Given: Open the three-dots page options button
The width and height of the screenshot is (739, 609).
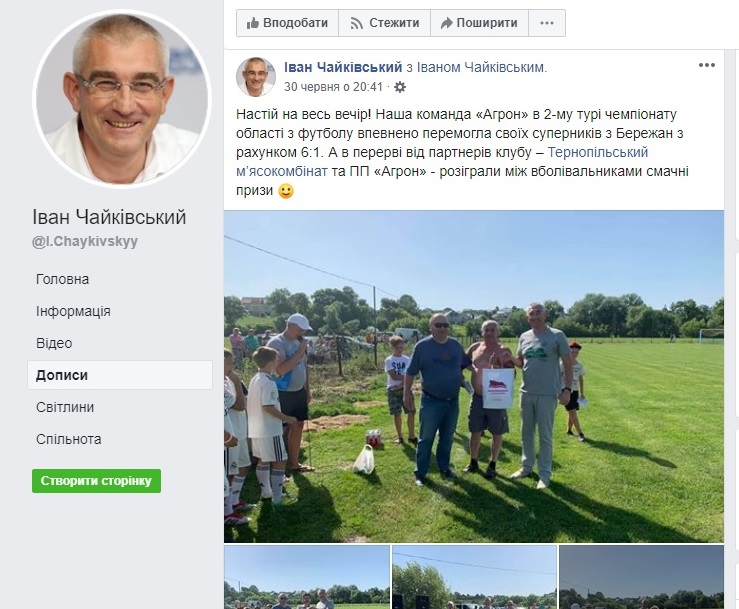Looking at the screenshot, I should pyautogui.click(x=547, y=23).
